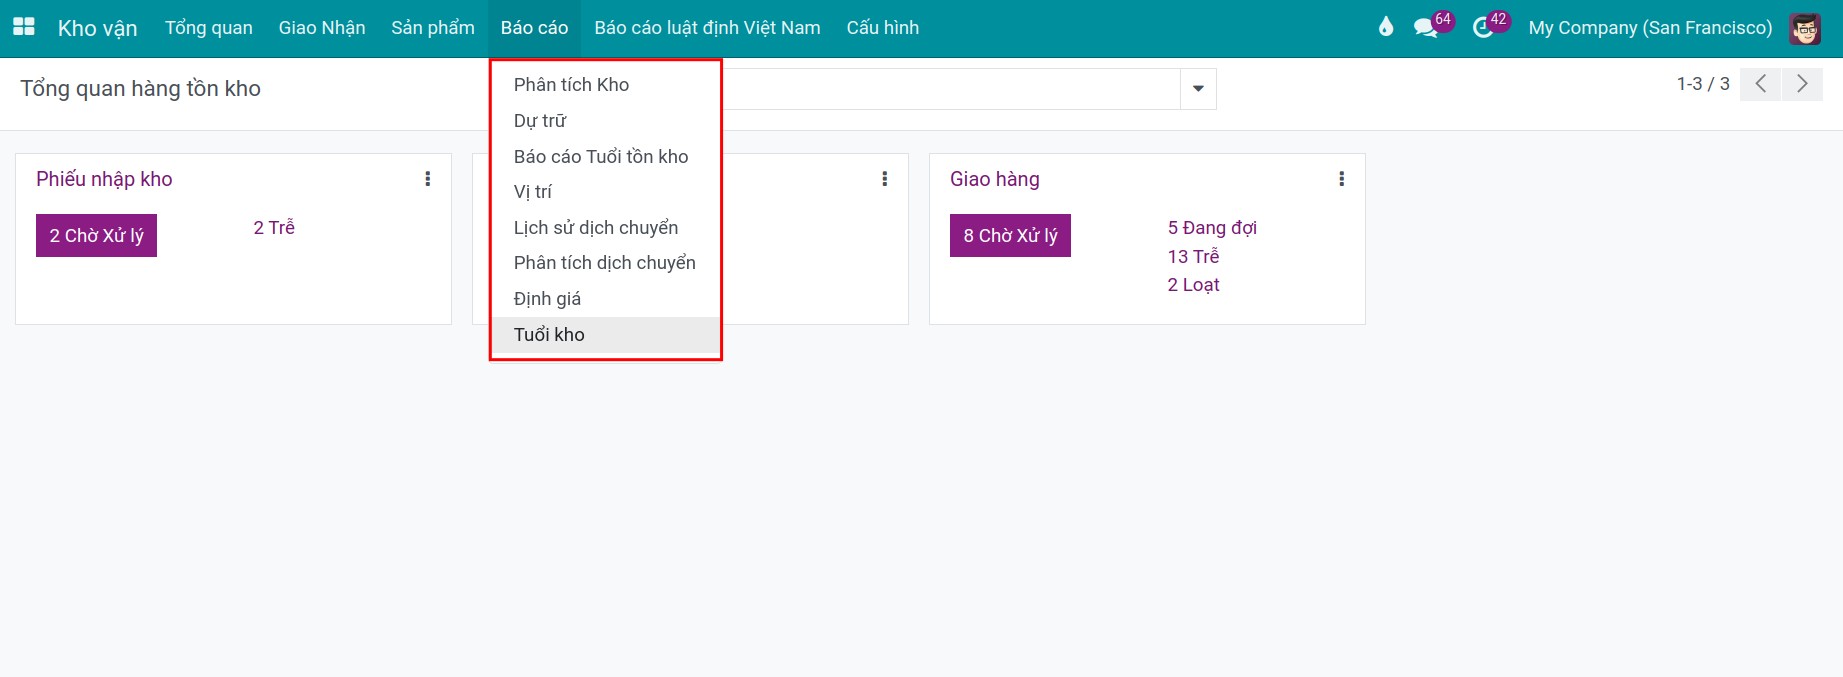Open the Cấu hình menu

click(x=883, y=28)
